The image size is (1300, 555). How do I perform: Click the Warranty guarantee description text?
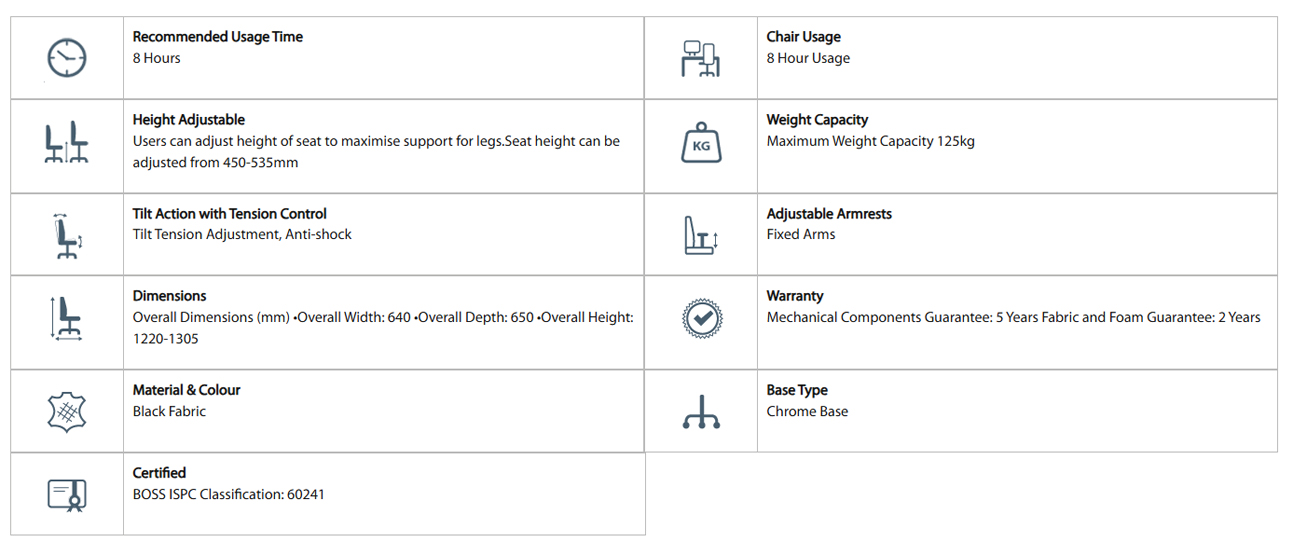[1013, 318]
